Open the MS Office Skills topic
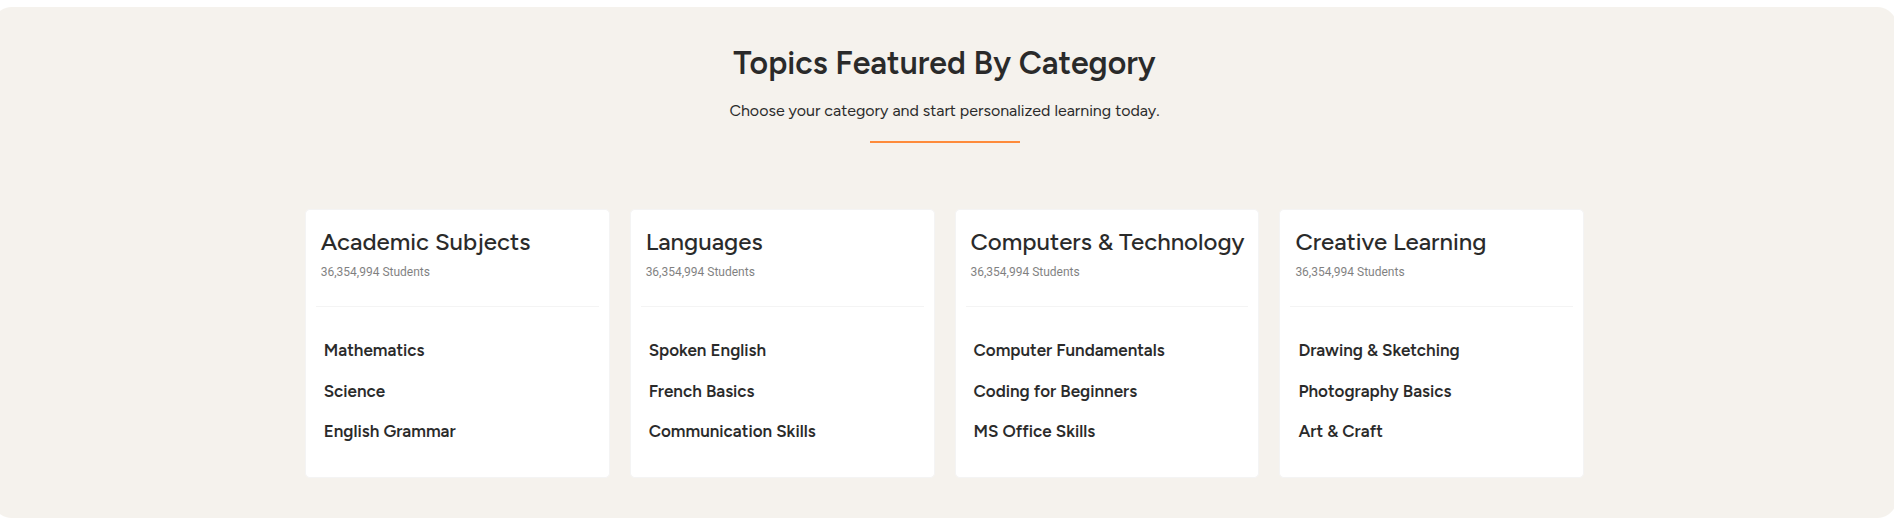Viewport: 1894px width, 520px height. pos(1034,431)
